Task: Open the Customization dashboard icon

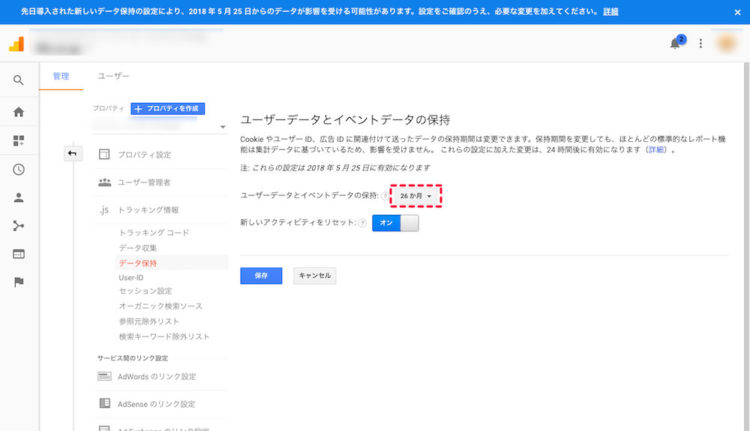Action: pos(19,141)
